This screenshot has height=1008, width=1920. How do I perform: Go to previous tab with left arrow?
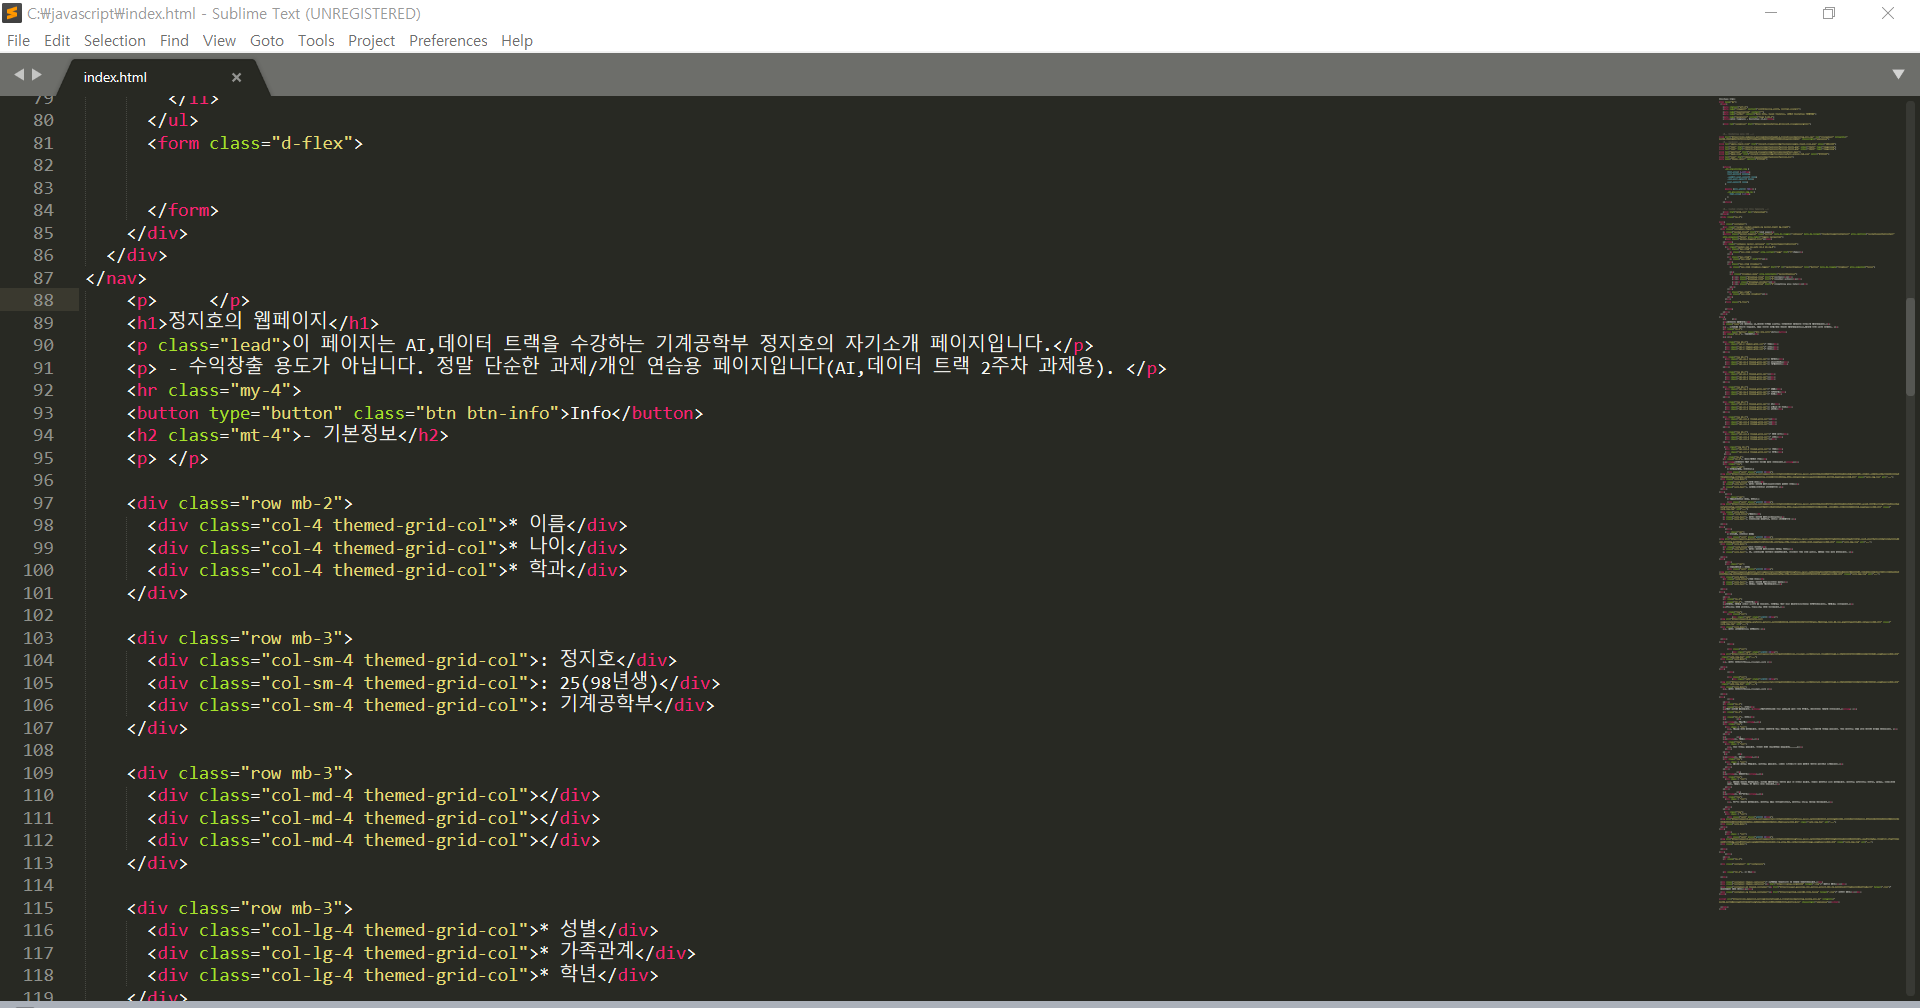tap(18, 75)
